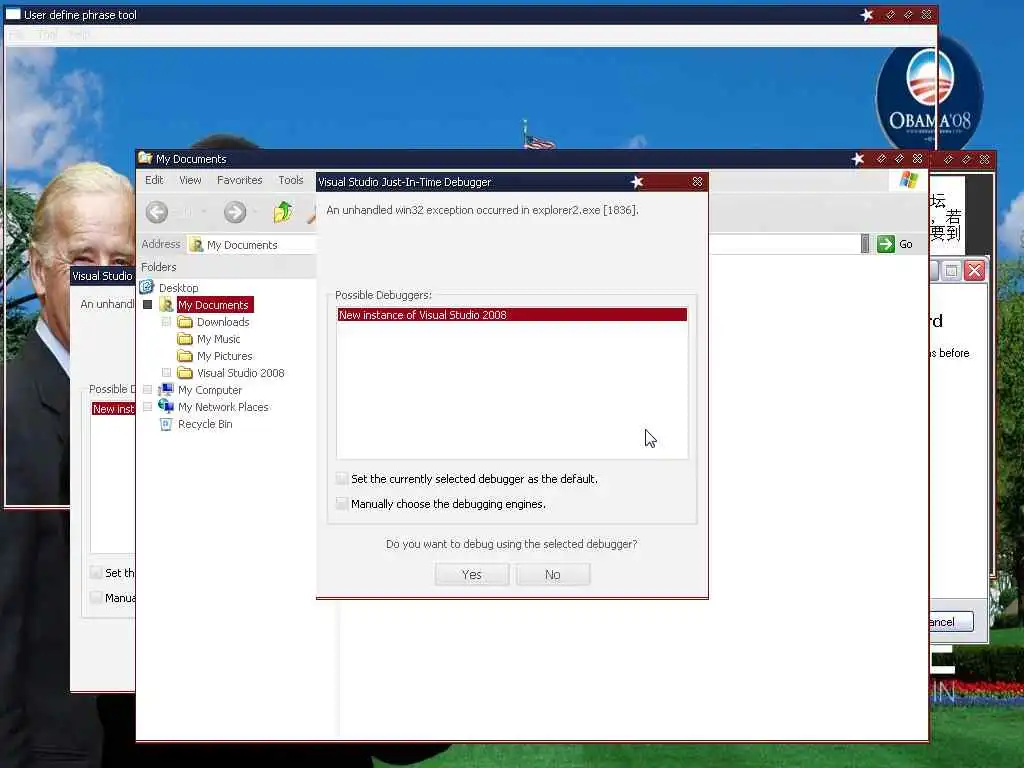Viewport: 1024px width, 768px height.
Task: Select the My Music folder icon
Action: pos(185,339)
